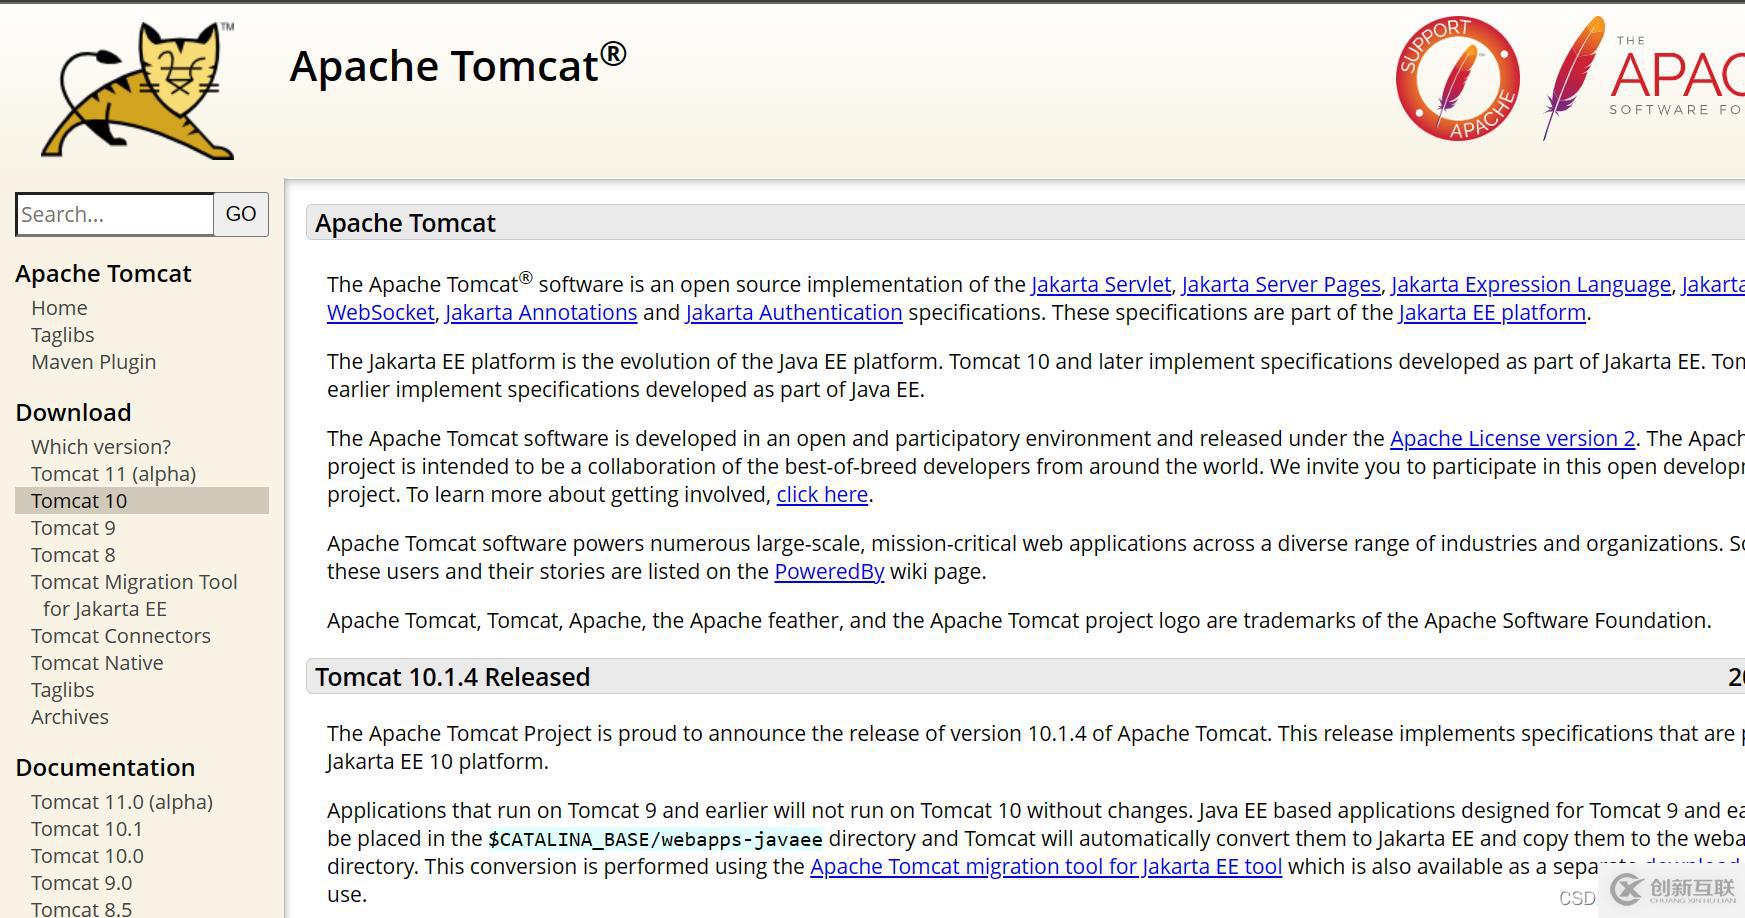Open Tomcat 11 (alpha) download page
The height and width of the screenshot is (918, 1745).
click(113, 474)
